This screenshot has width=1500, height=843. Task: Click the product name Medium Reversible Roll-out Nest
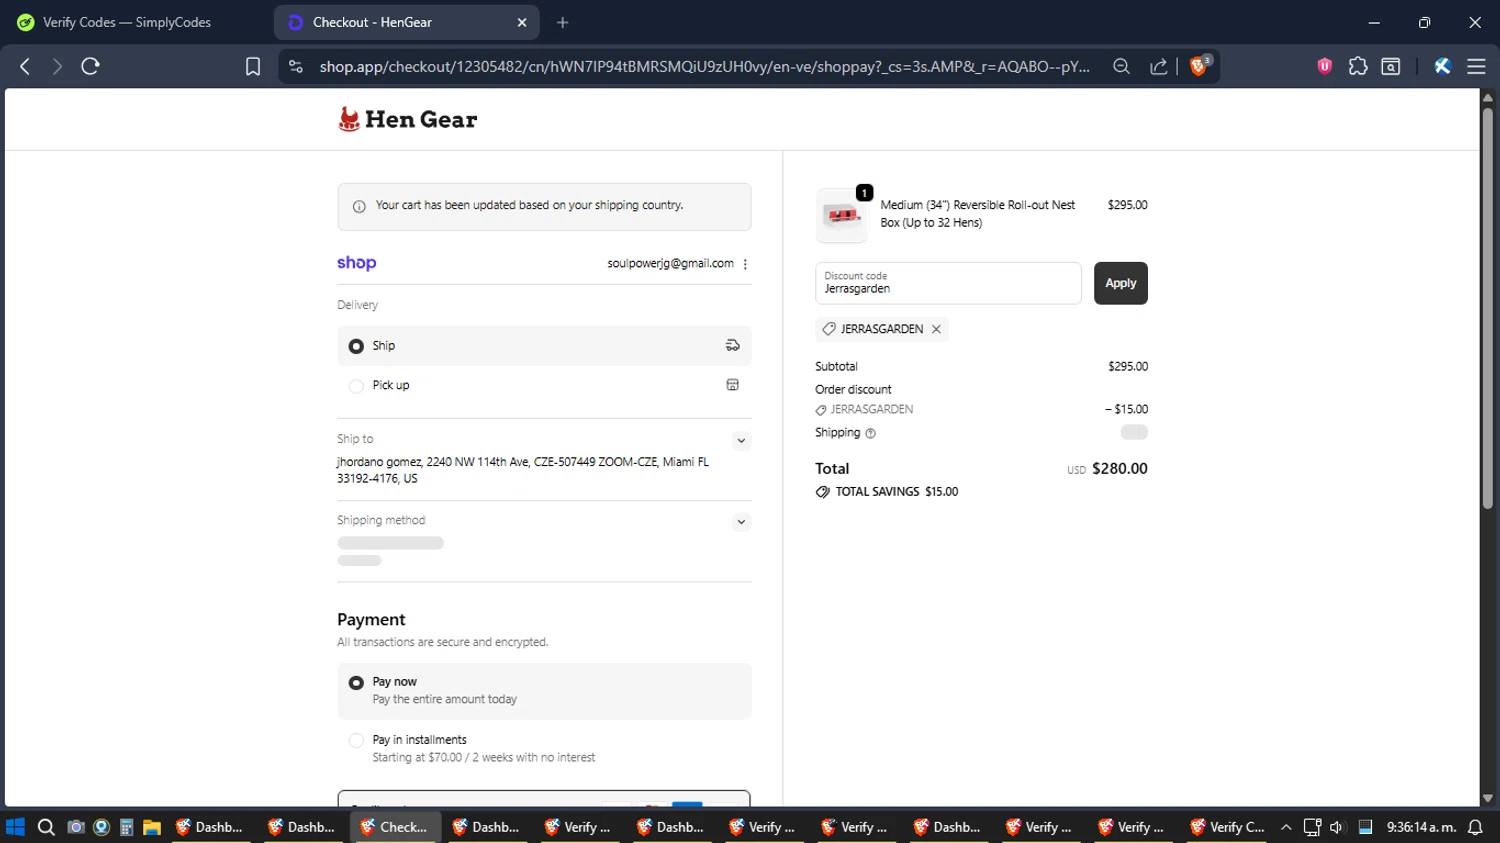(x=977, y=214)
